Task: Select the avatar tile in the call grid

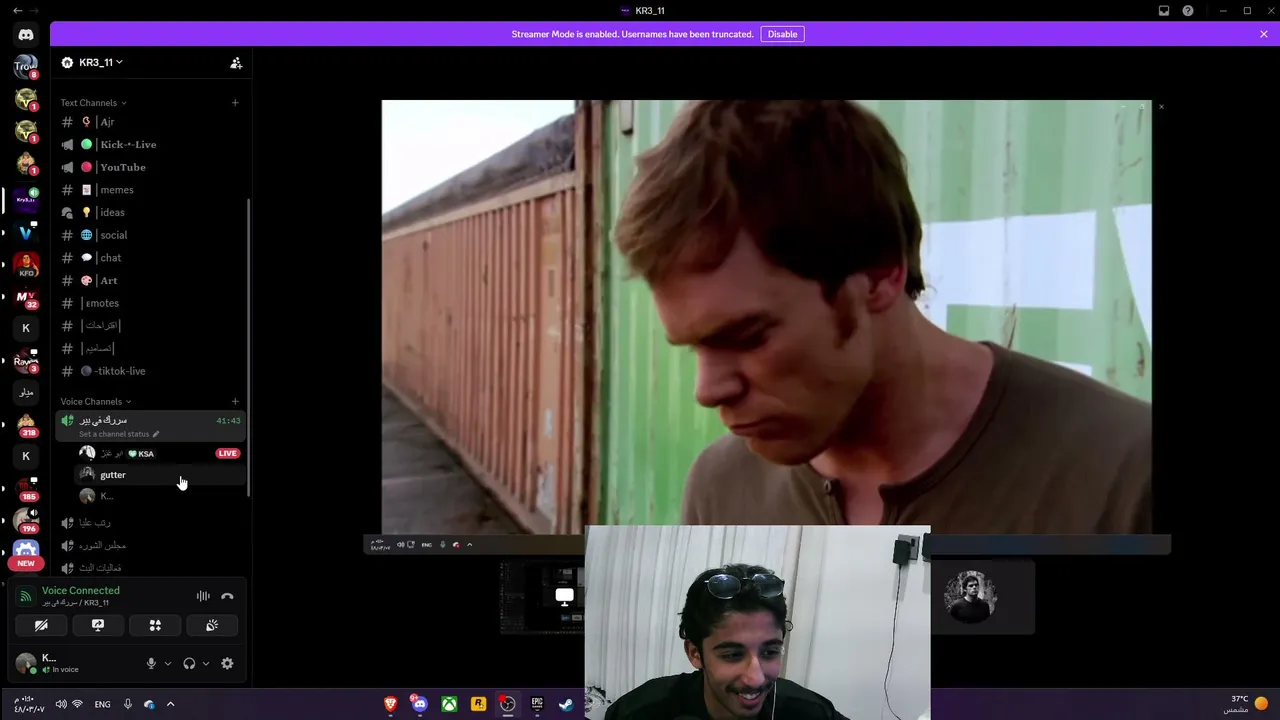Action: (983, 596)
